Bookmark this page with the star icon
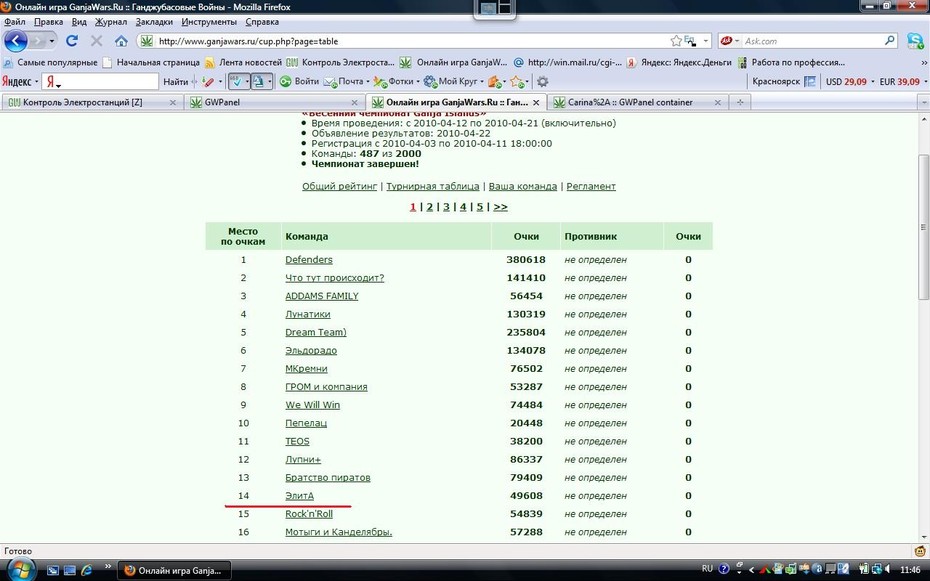 pyautogui.click(x=676, y=41)
